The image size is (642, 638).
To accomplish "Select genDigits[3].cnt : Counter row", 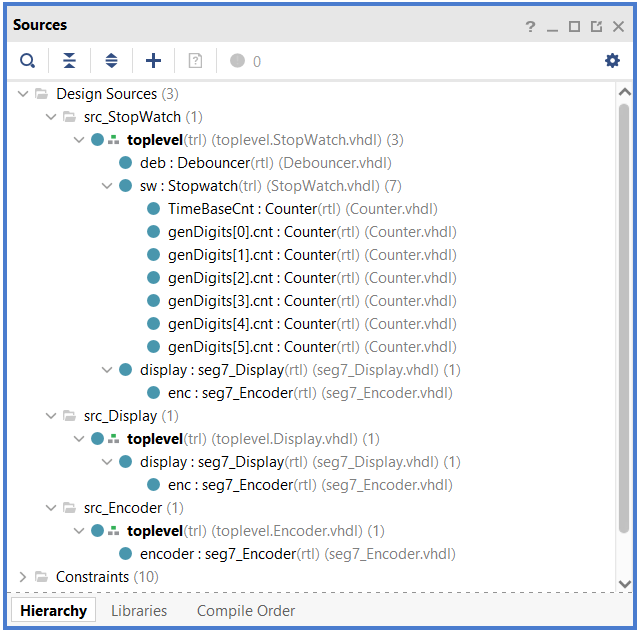I will 312,301.
